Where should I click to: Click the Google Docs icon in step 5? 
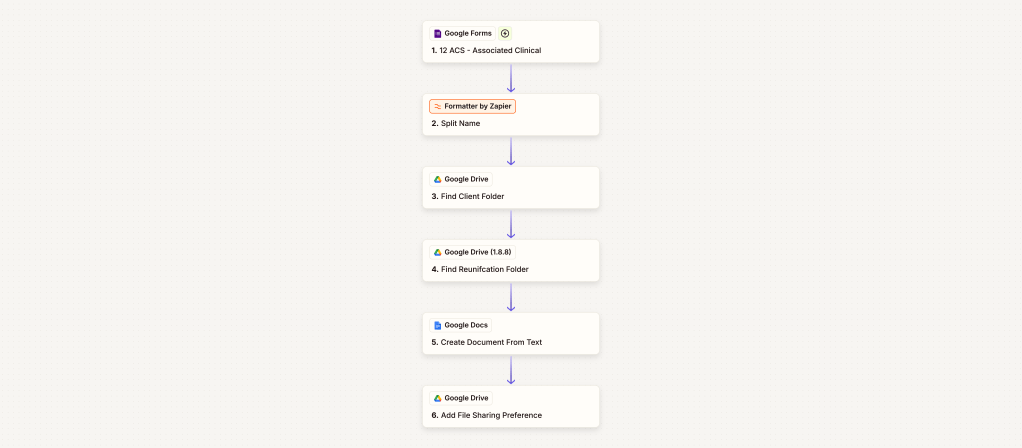438,325
